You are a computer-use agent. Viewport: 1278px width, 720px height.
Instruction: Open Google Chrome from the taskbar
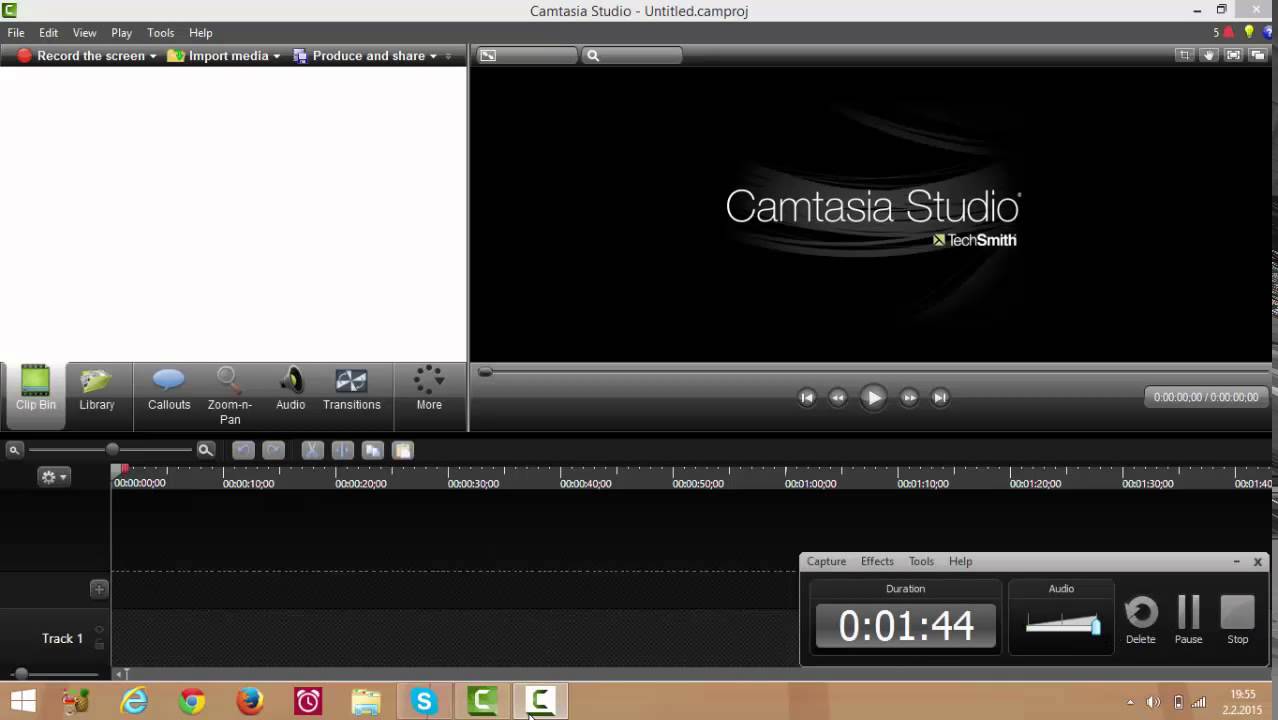[192, 702]
